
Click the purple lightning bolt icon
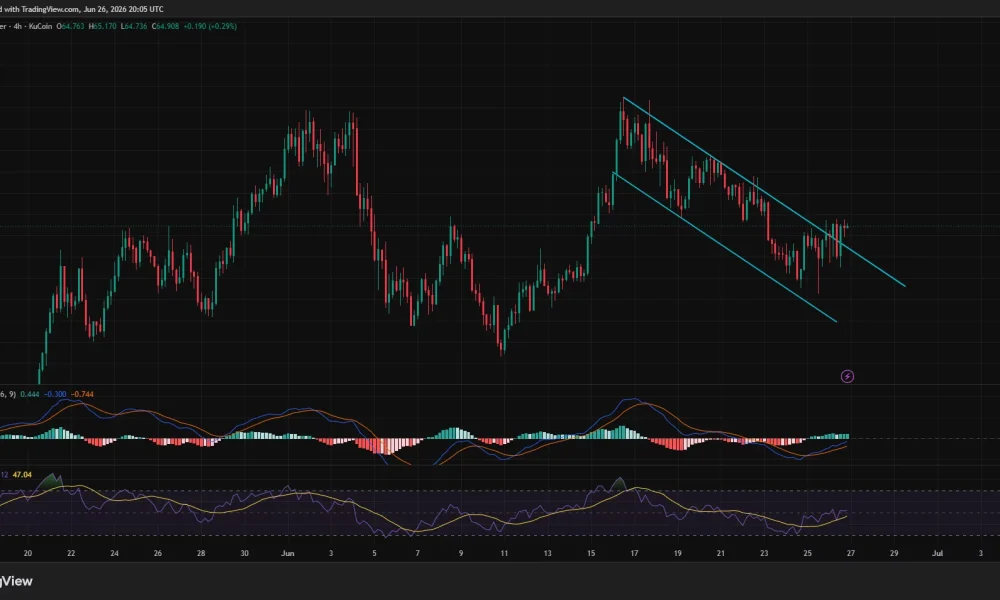pos(847,376)
